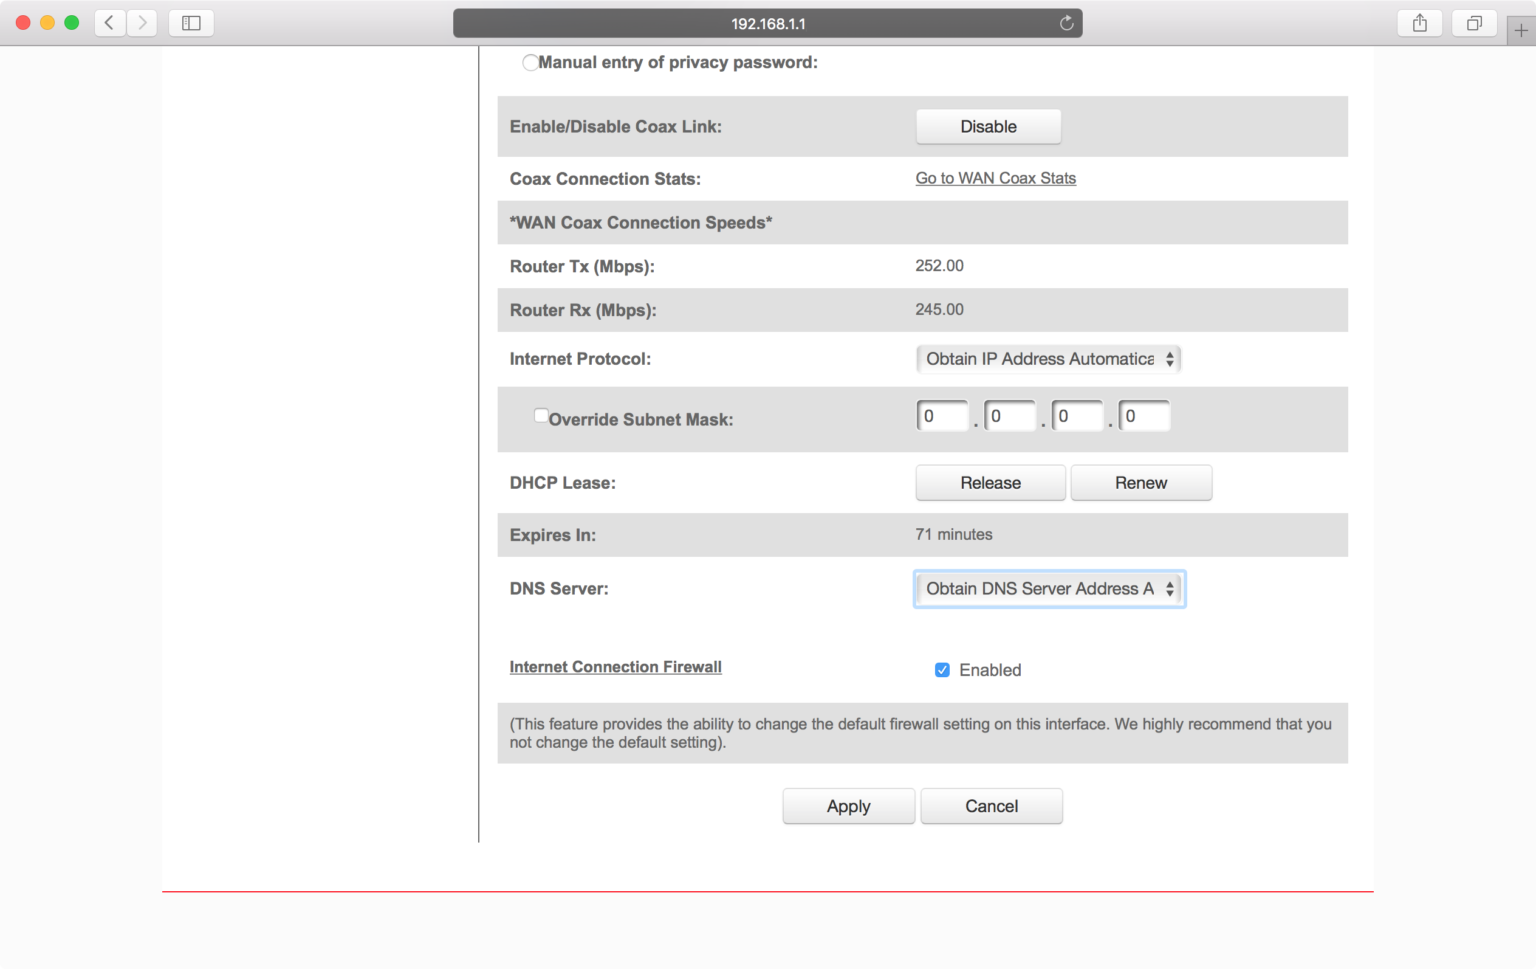Viewport: 1536px width, 969px height.
Task: Click the Release DHCP lease button
Action: coord(990,483)
